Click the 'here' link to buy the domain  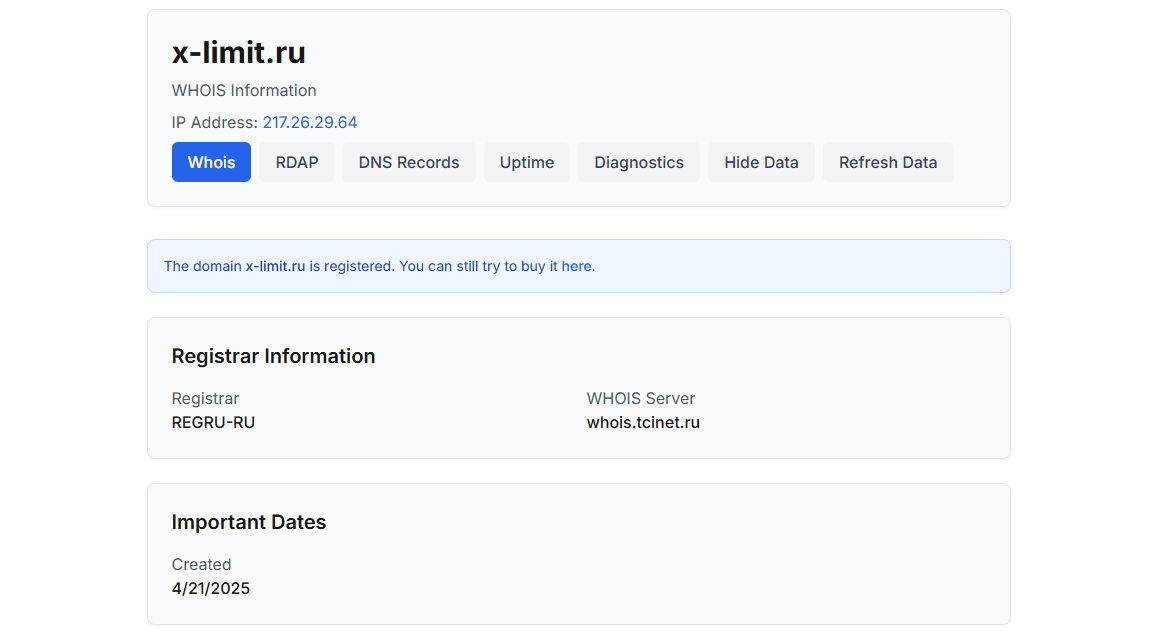click(x=576, y=266)
